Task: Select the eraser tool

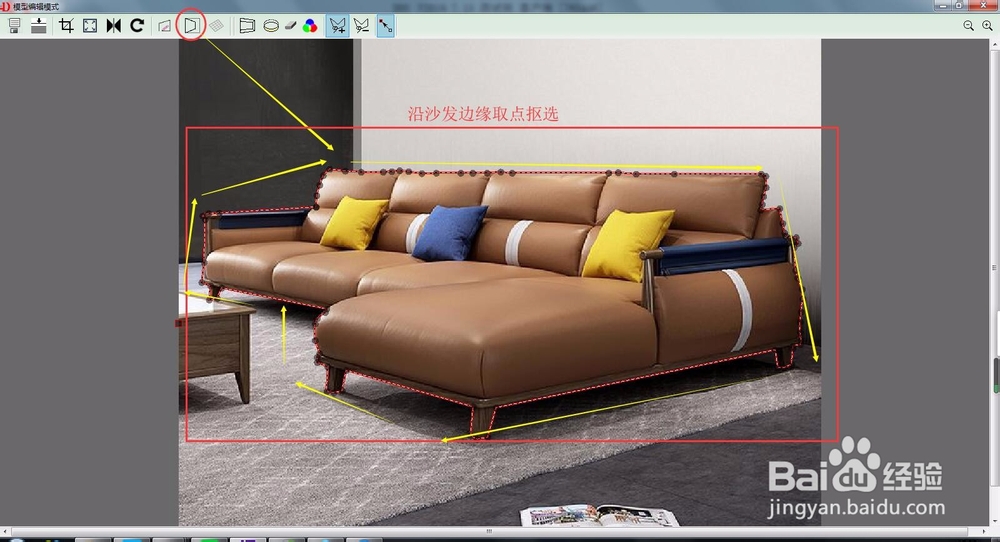Action: [290, 26]
